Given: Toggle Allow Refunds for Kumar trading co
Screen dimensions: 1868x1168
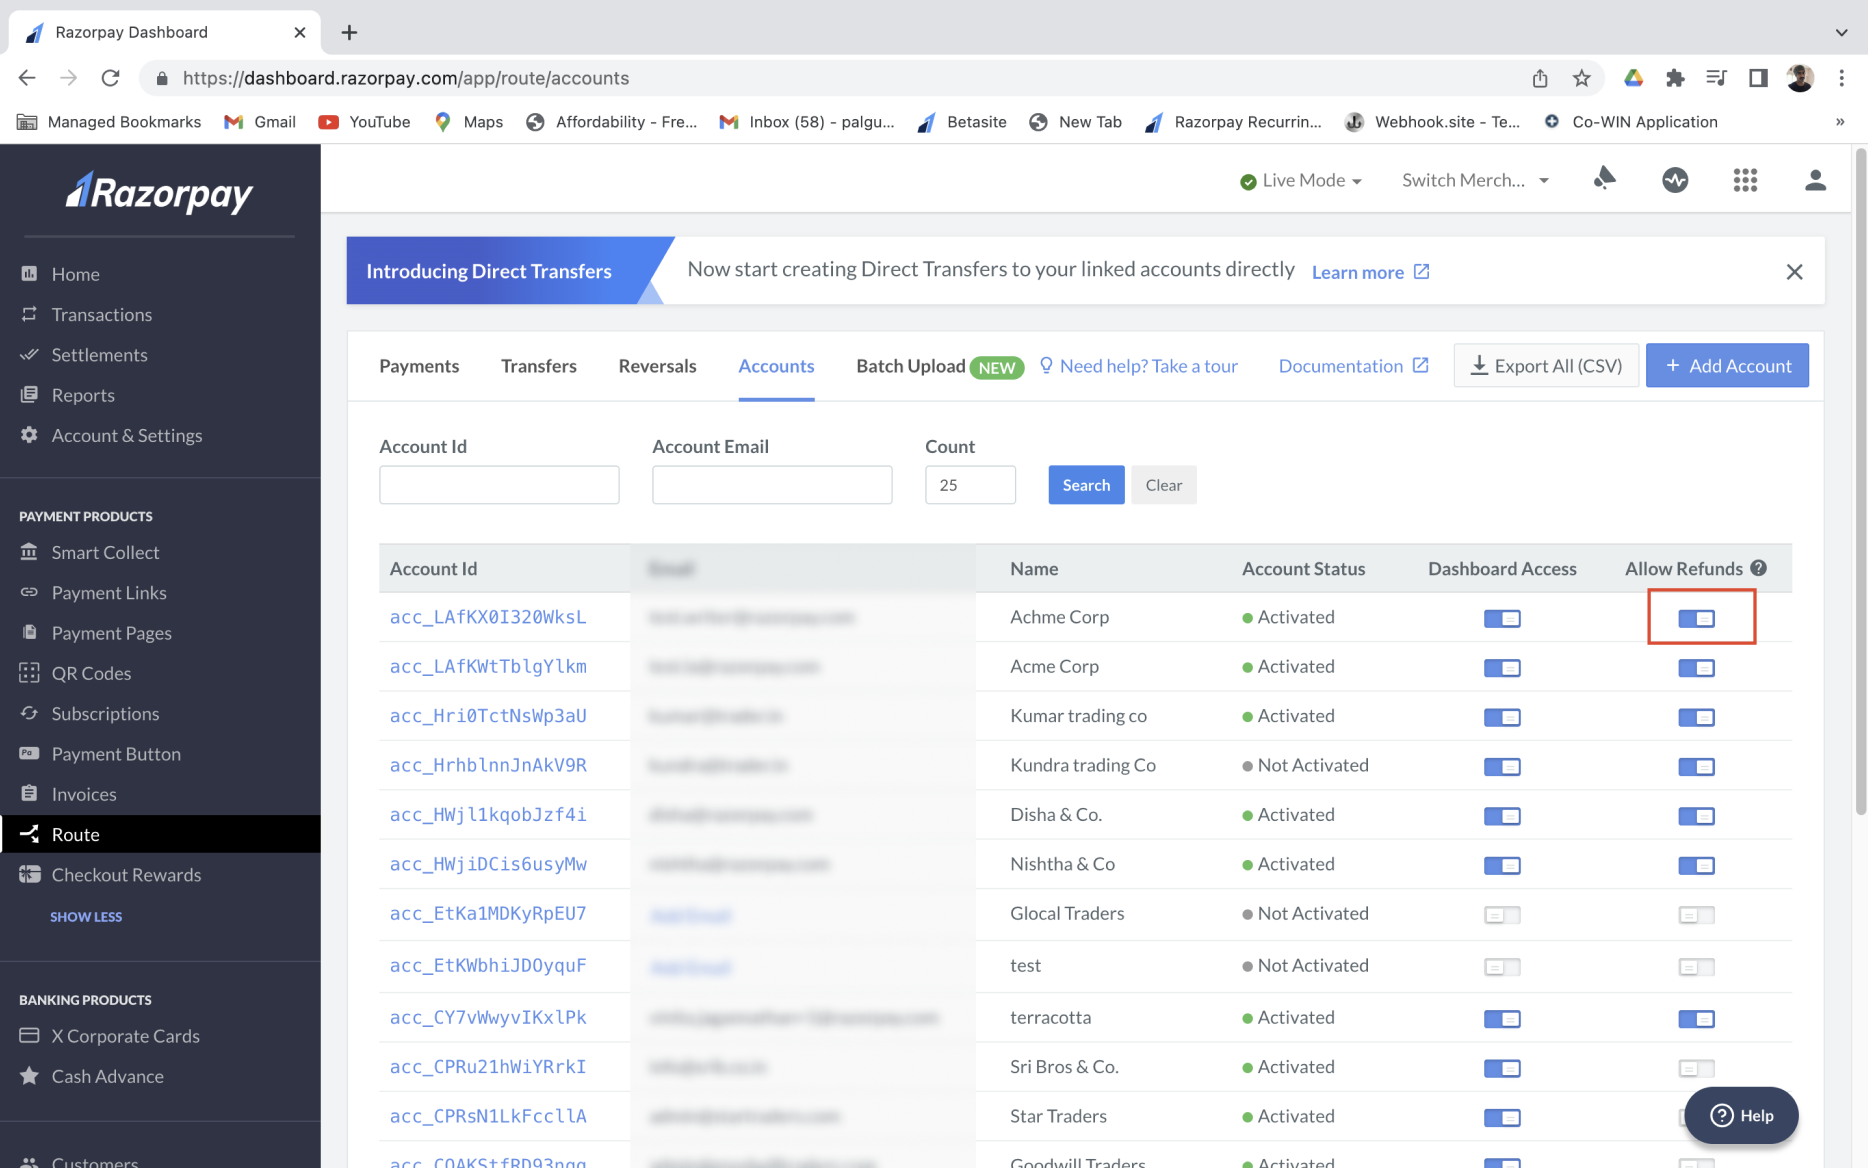Looking at the screenshot, I should (1697, 717).
